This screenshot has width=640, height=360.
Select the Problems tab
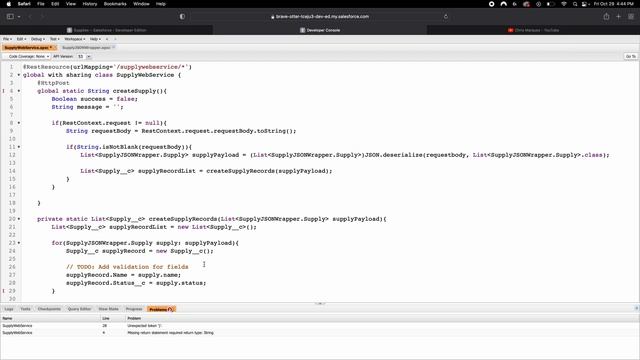[161, 309]
